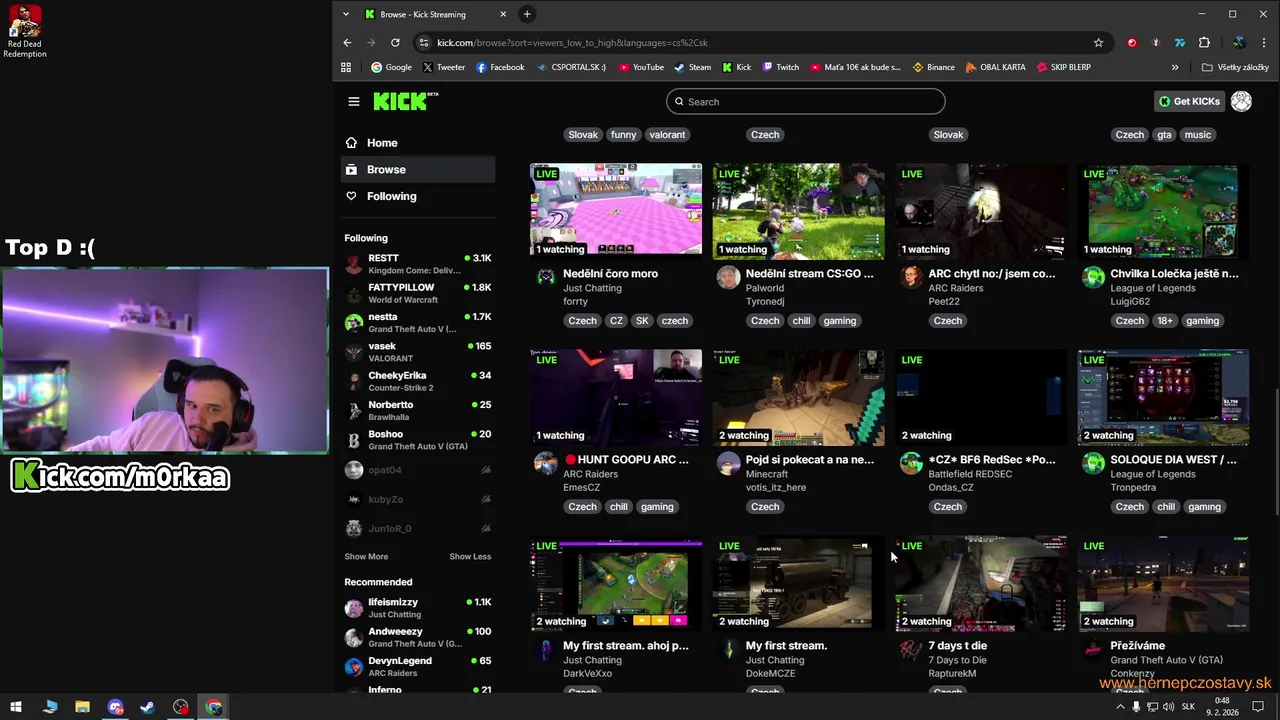This screenshot has height=720, width=1280.
Task: Click votis_itz_here's channel avatar
Action: tap(728, 463)
